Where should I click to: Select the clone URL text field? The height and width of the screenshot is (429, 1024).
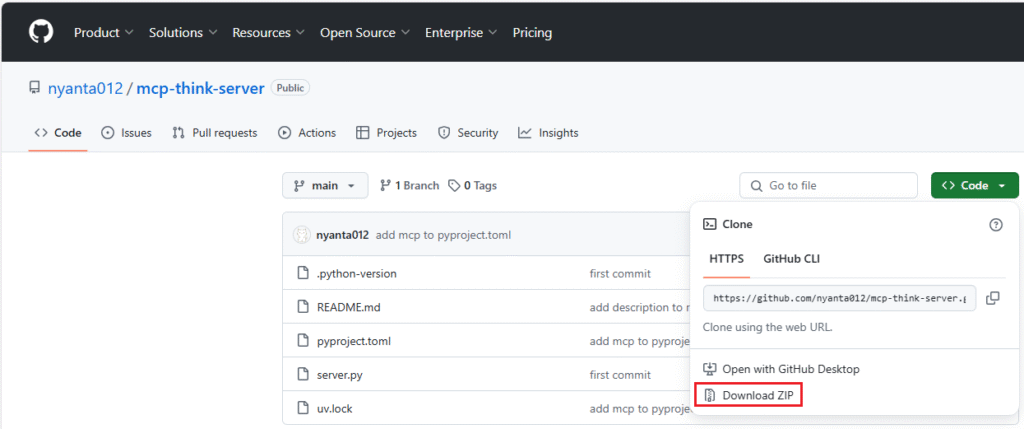(x=839, y=298)
